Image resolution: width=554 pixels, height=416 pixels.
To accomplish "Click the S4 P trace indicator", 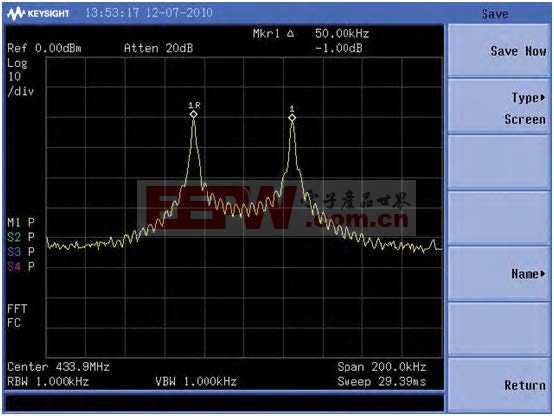I will [21, 266].
